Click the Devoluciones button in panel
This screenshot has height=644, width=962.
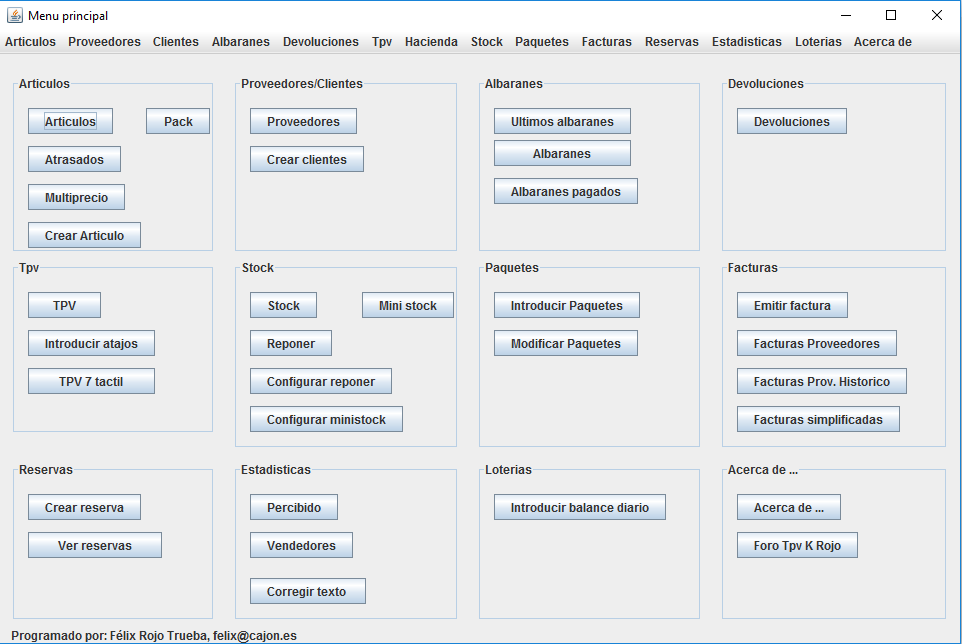pos(791,122)
